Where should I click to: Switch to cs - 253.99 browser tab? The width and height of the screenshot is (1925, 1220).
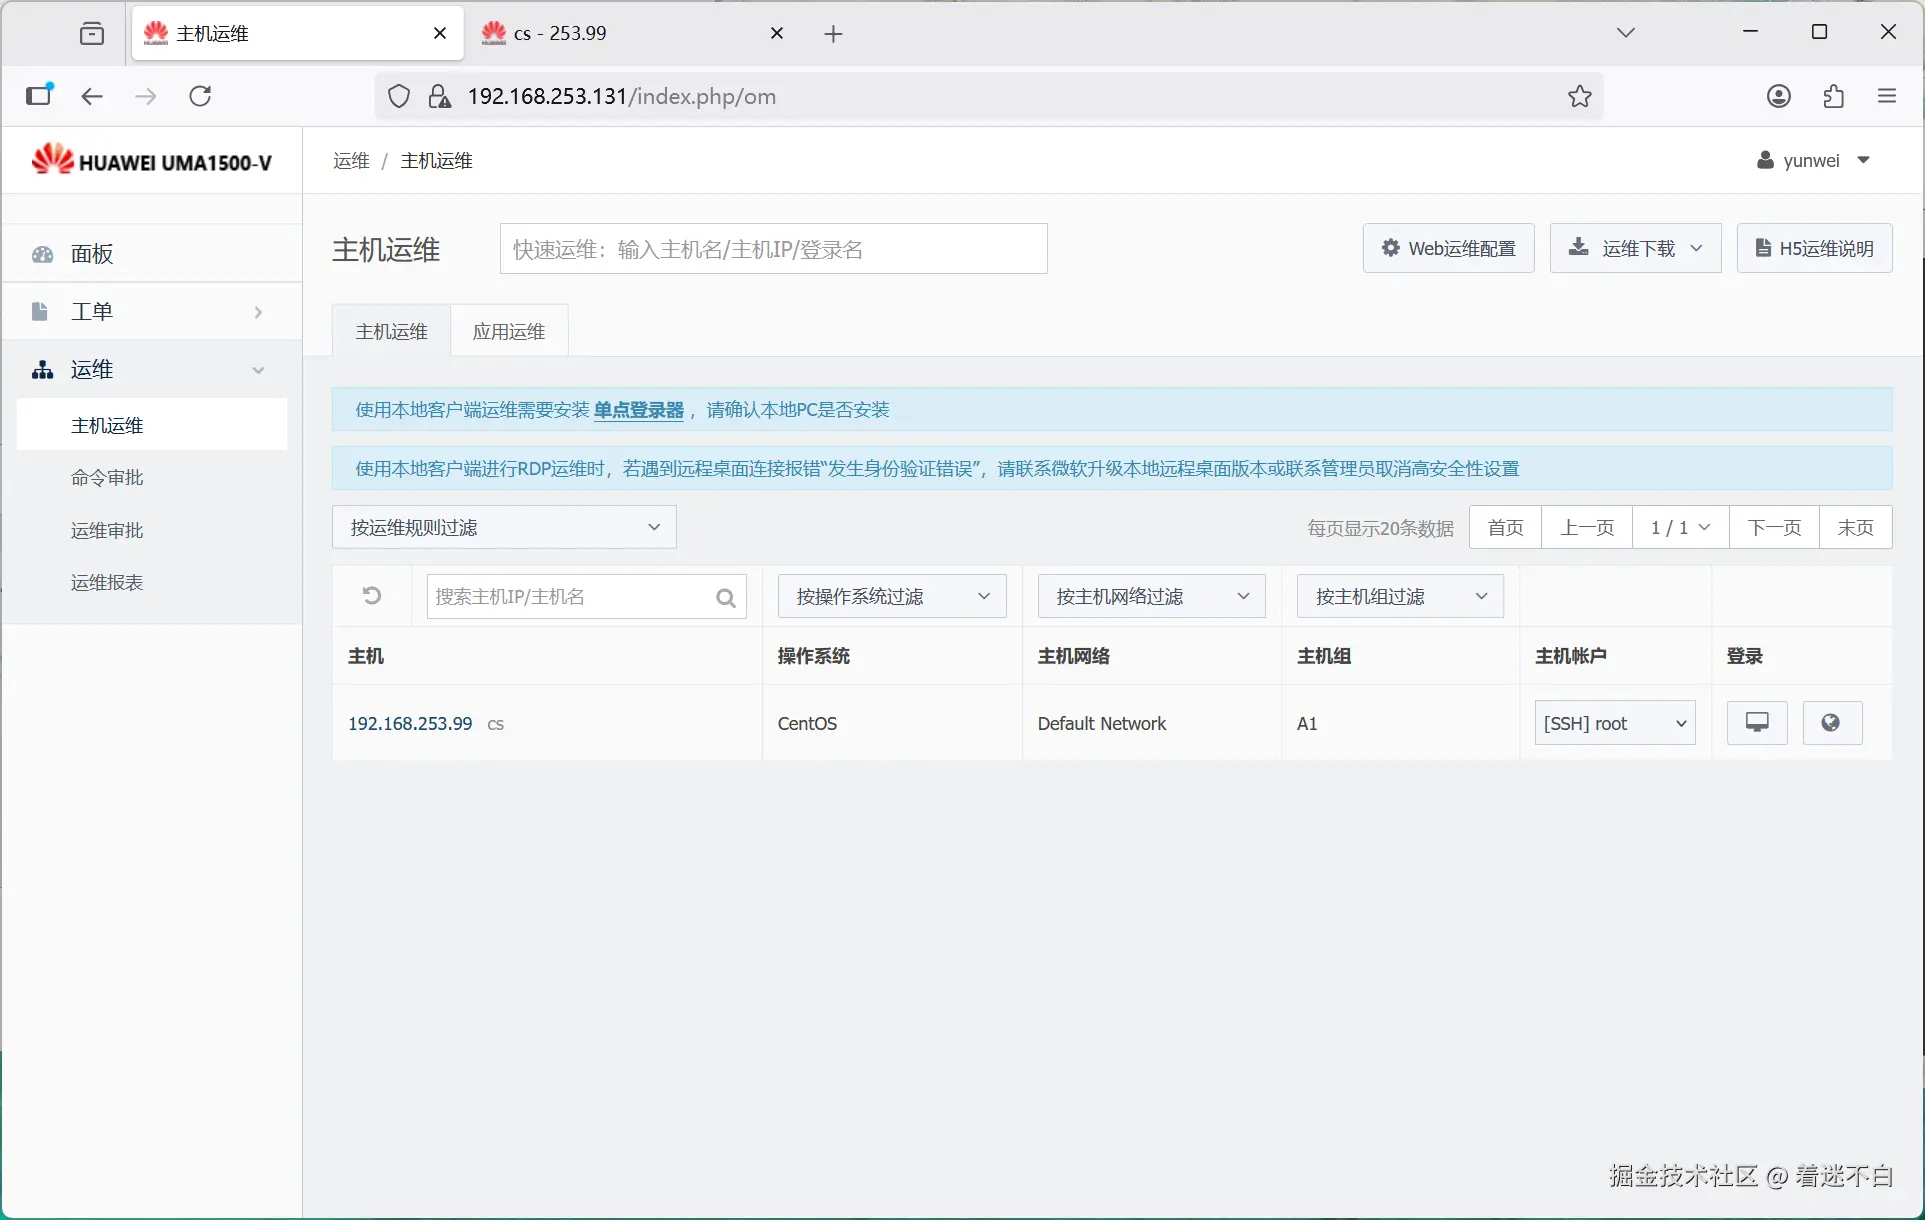click(x=560, y=33)
